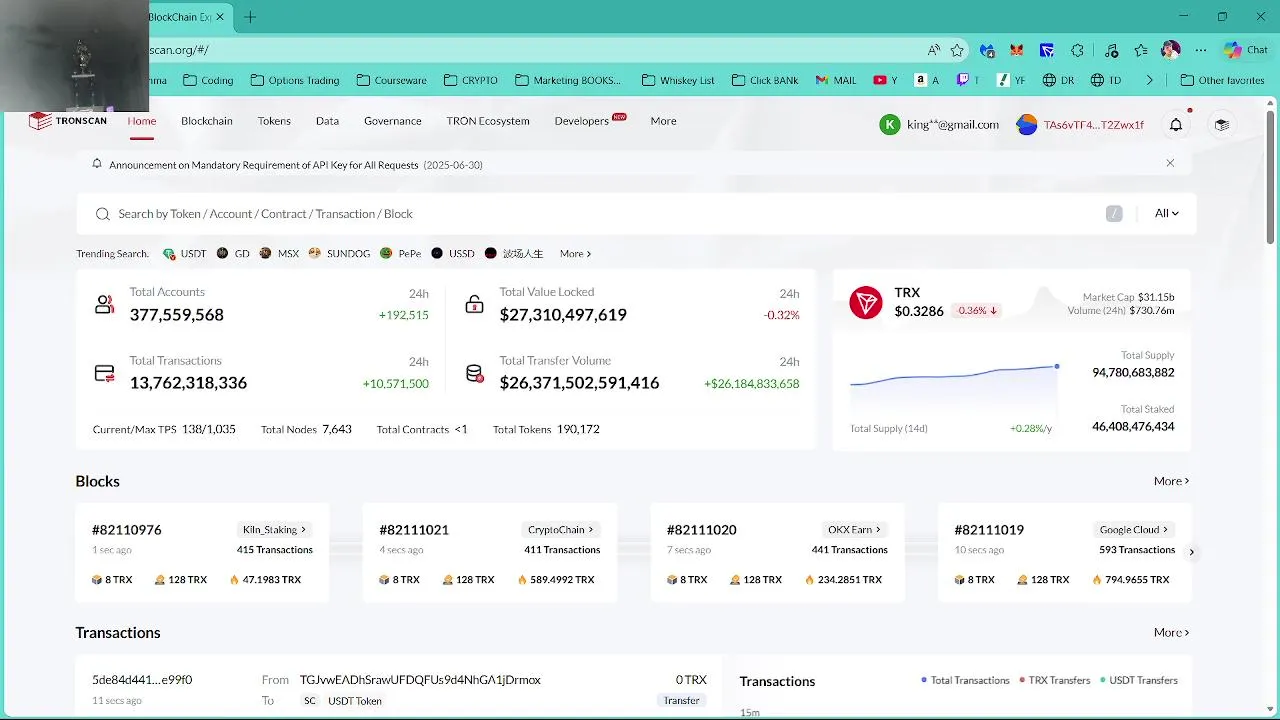Expand the More navigation menu
The height and width of the screenshot is (720, 1280).
pyautogui.click(x=663, y=121)
